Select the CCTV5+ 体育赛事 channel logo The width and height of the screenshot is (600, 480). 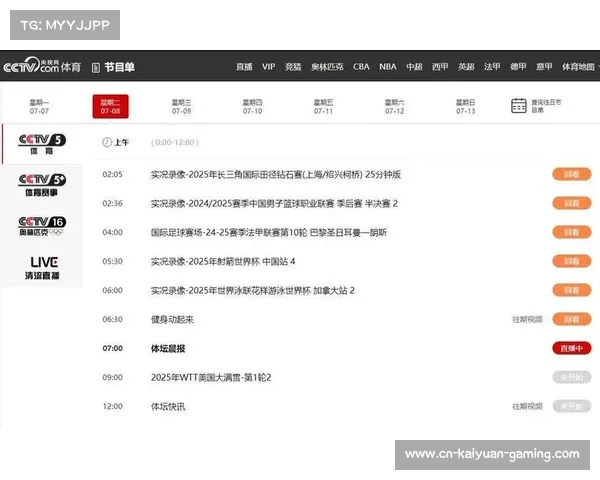[x=42, y=185]
